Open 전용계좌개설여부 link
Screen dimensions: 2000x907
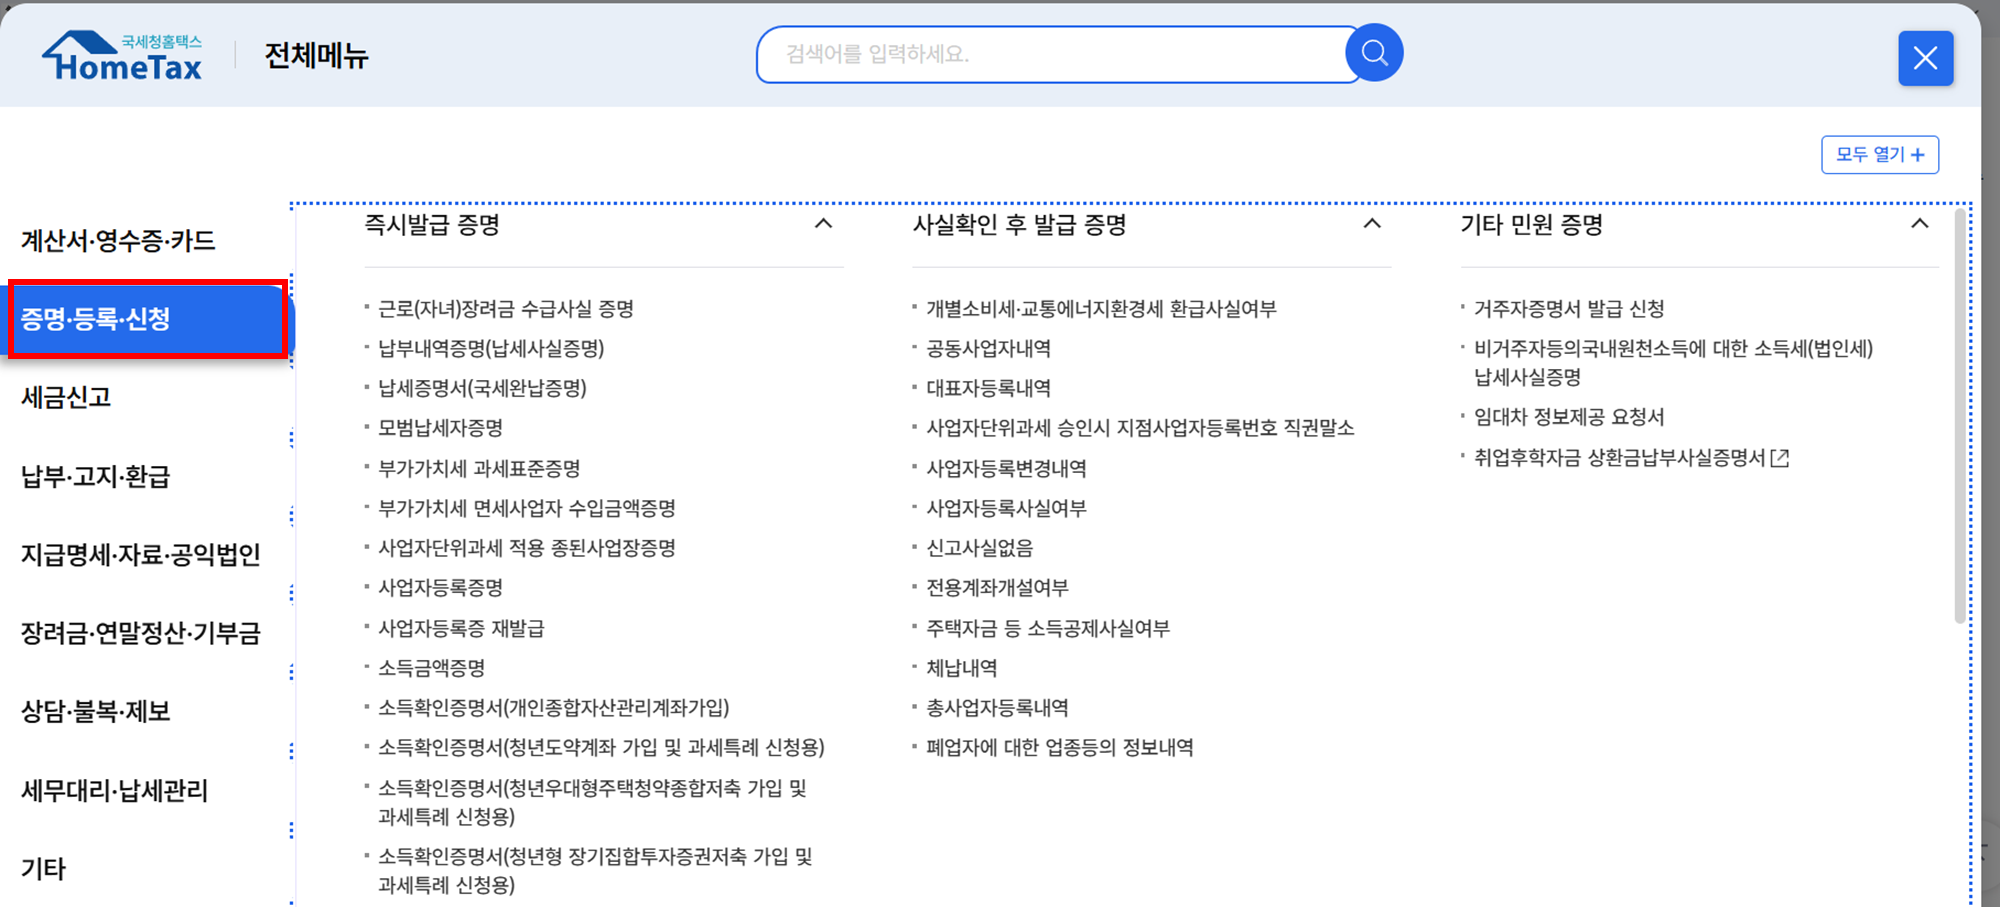(x=997, y=588)
